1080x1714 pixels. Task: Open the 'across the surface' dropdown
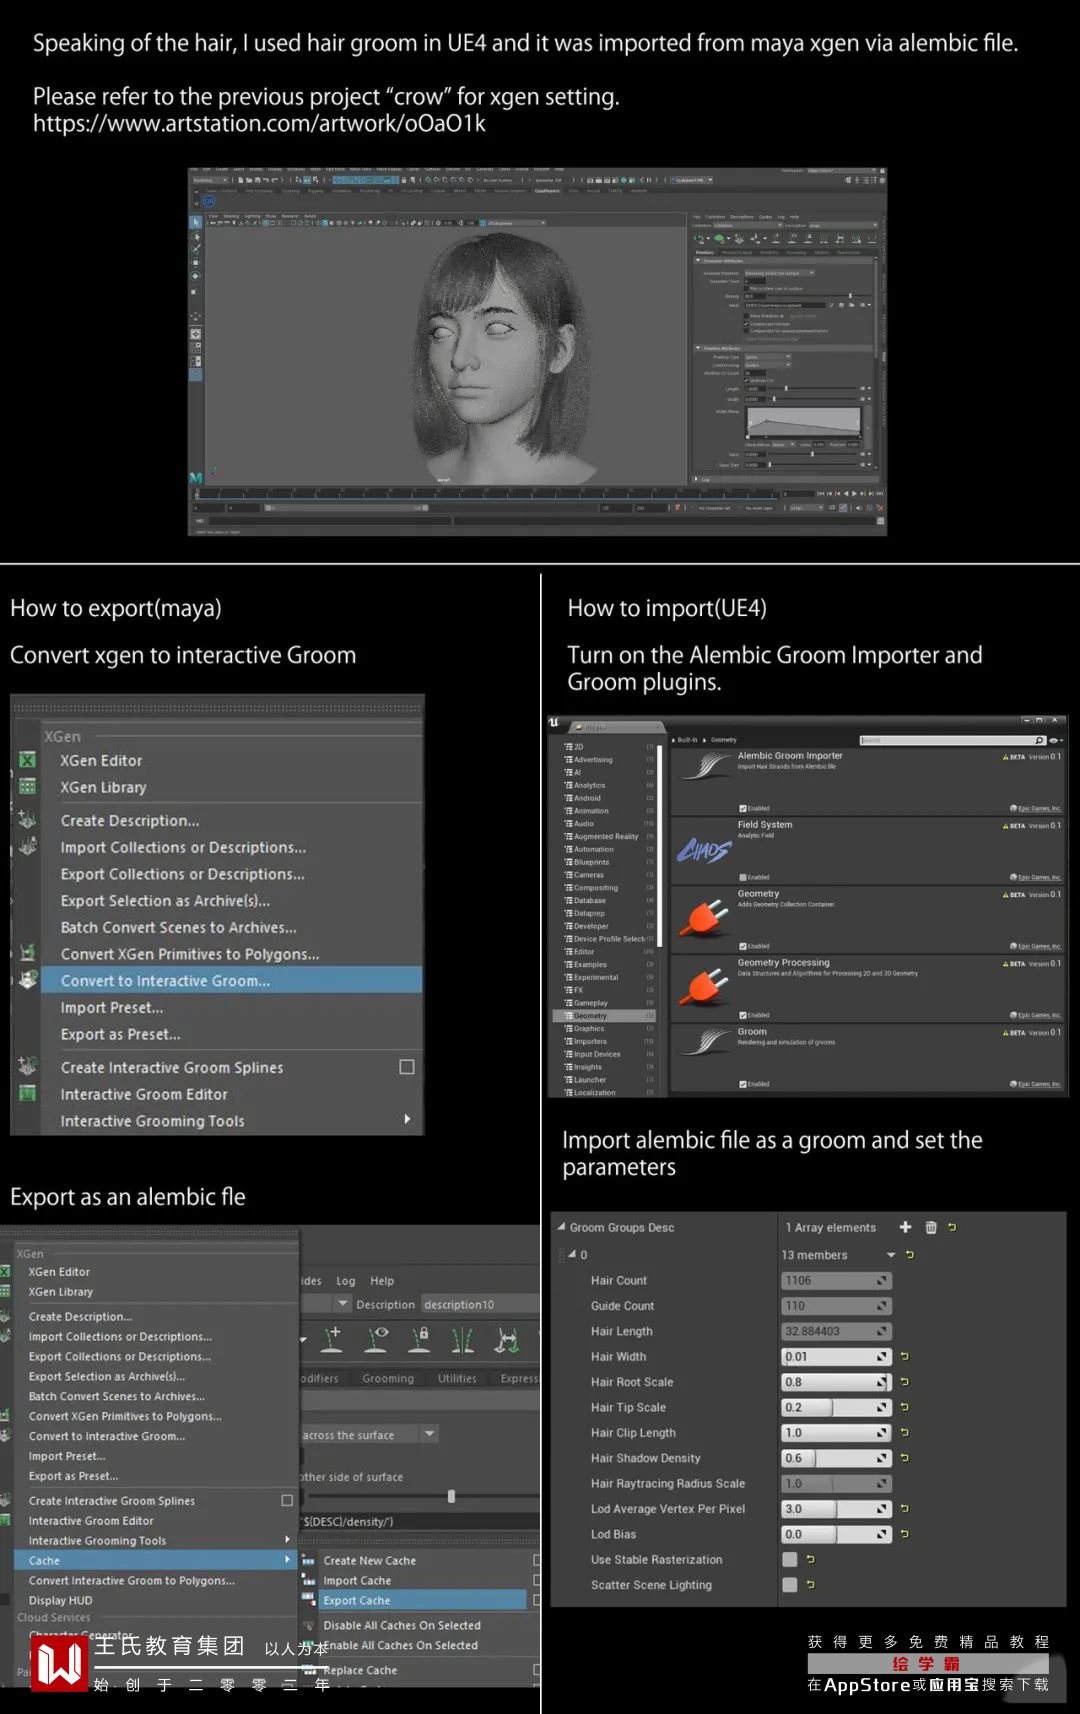coord(429,1434)
